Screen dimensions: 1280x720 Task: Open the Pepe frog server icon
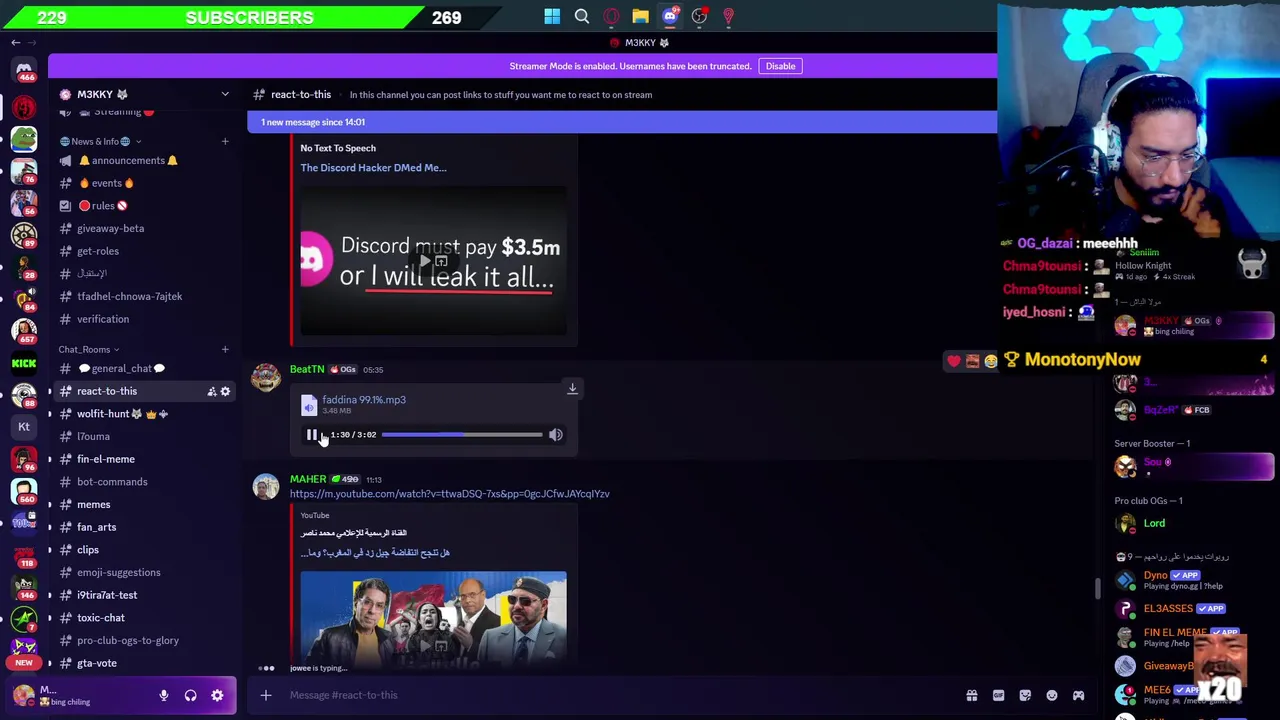(x=24, y=139)
